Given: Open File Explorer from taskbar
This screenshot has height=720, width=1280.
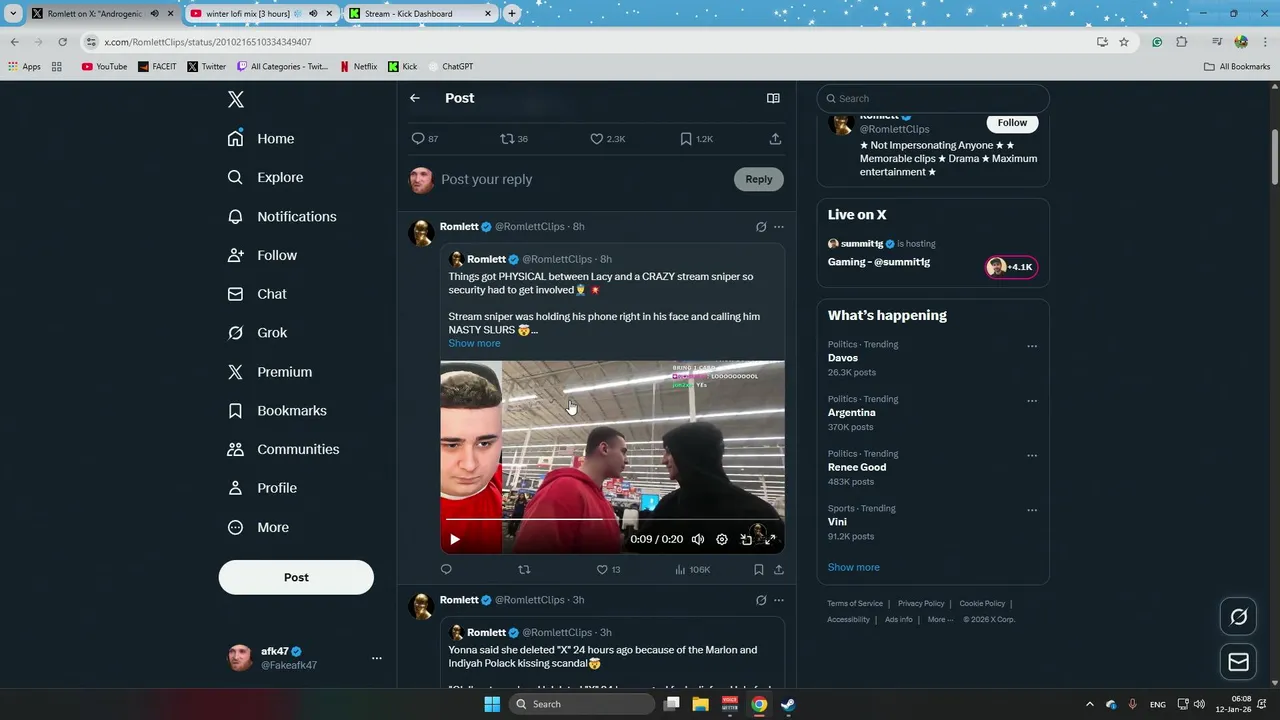Looking at the screenshot, I should [701, 704].
